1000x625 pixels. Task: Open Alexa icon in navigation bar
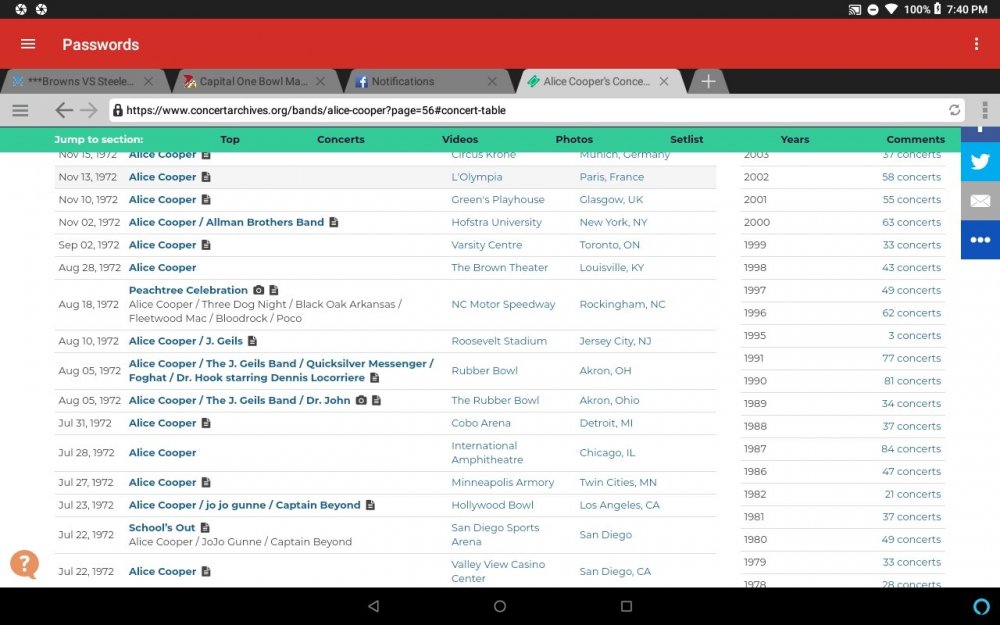pos(982,606)
